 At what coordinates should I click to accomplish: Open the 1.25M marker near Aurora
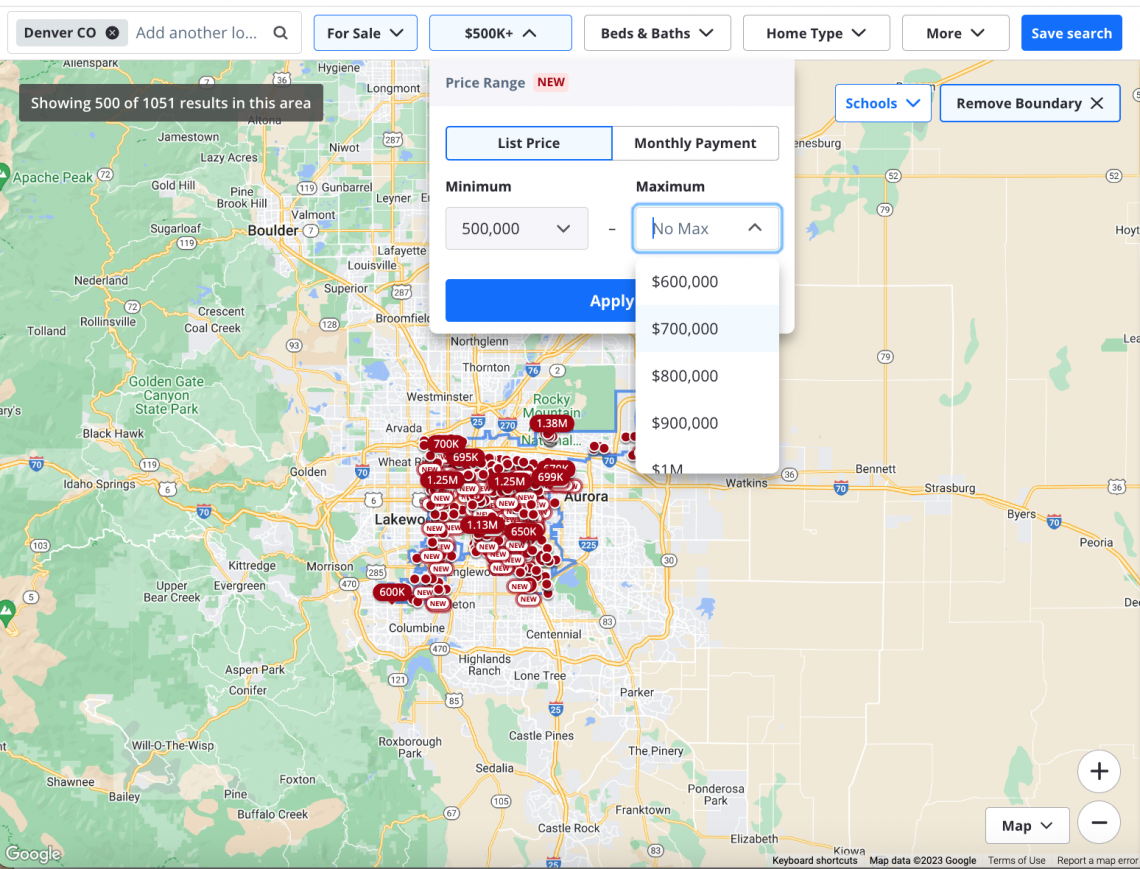point(509,481)
